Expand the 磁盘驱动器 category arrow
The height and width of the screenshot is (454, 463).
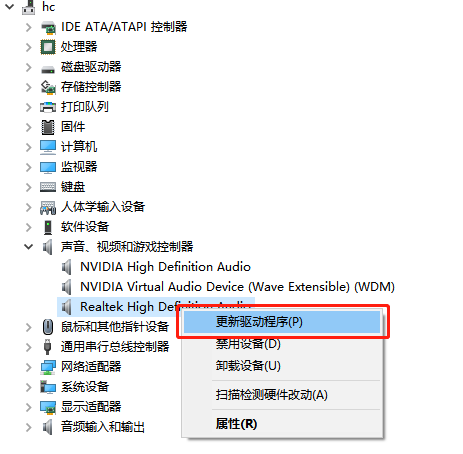click(x=29, y=67)
